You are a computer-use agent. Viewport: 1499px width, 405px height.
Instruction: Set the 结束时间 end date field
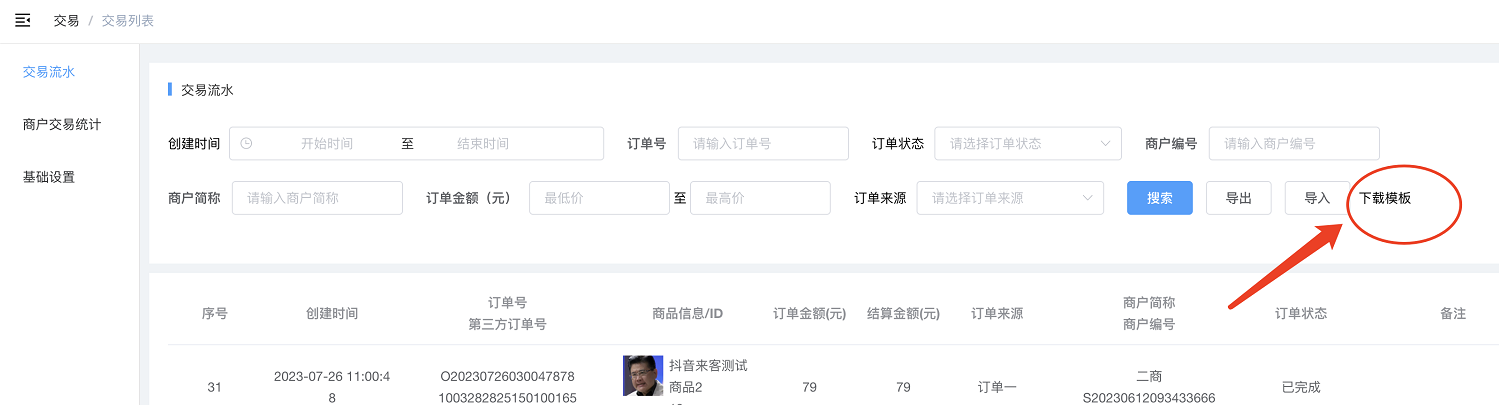tap(483, 143)
